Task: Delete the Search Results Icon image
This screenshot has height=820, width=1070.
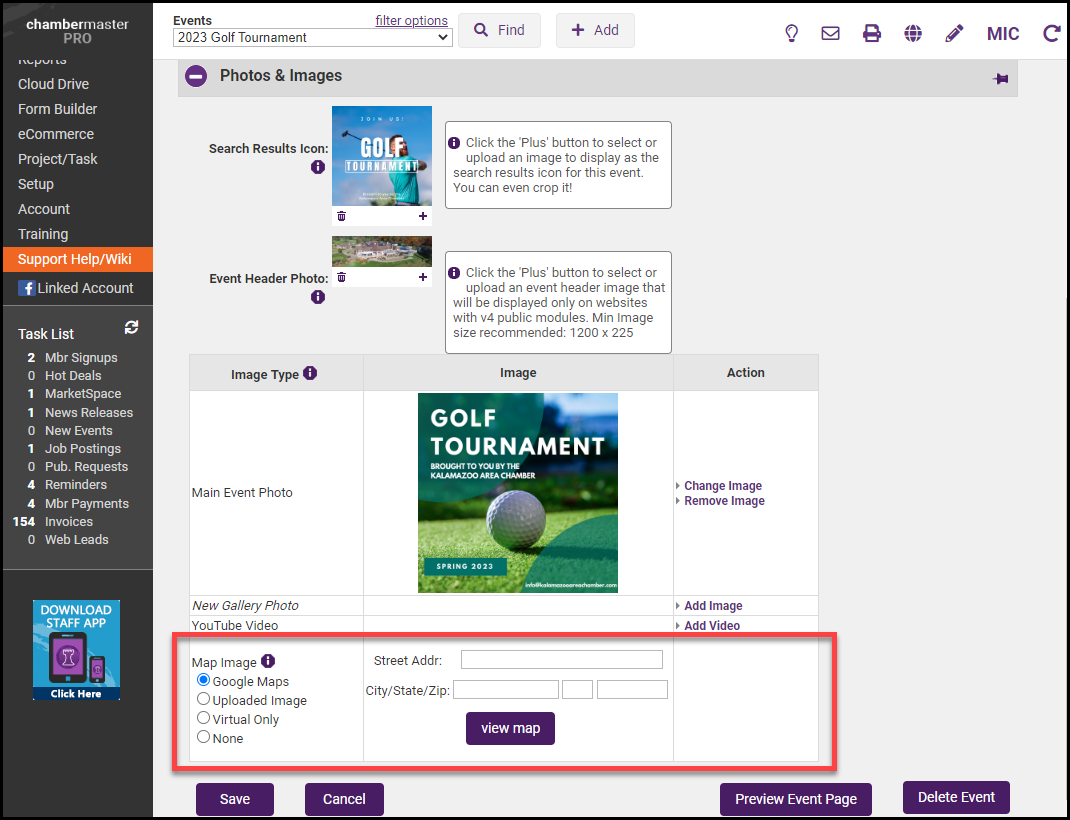Action: point(341,216)
